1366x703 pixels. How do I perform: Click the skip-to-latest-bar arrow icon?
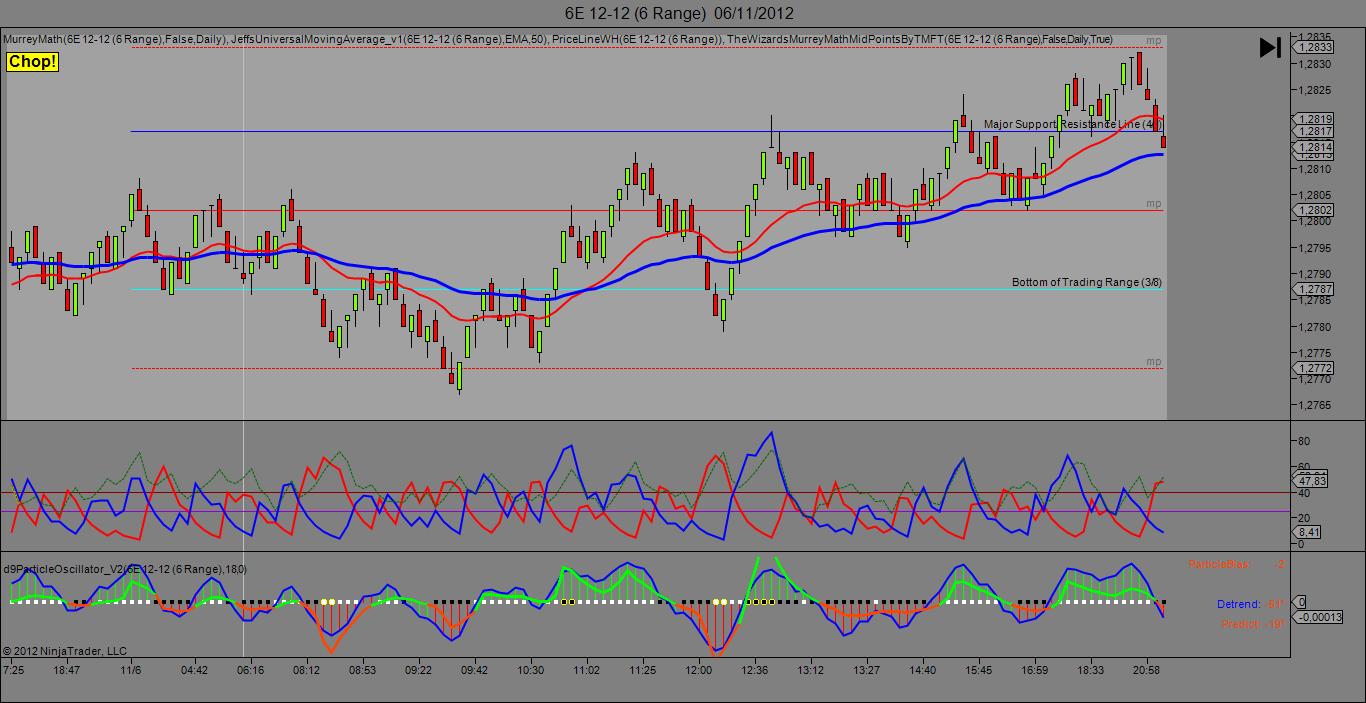point(1270,47)
